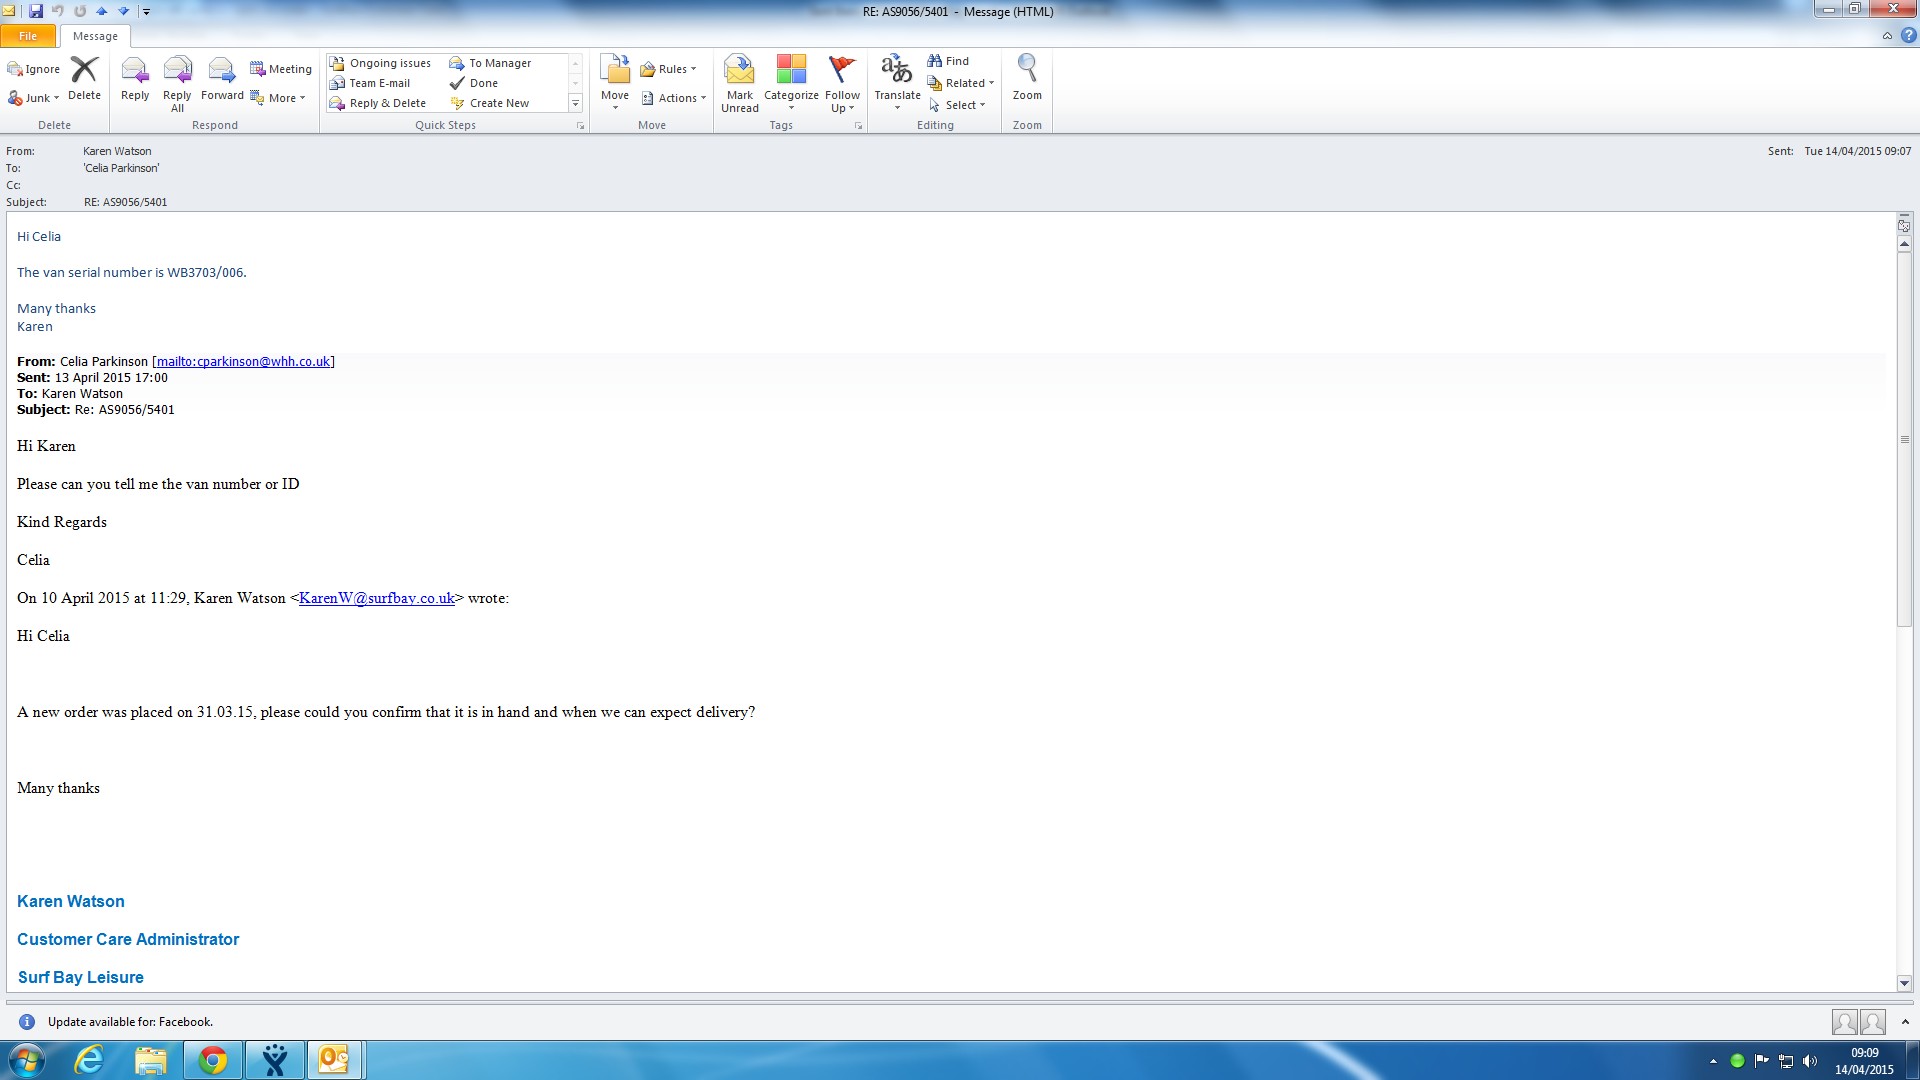Click the Save icon in the quick access toolbar
Screen dimensions: 1920x1080
tap(36, 11)
